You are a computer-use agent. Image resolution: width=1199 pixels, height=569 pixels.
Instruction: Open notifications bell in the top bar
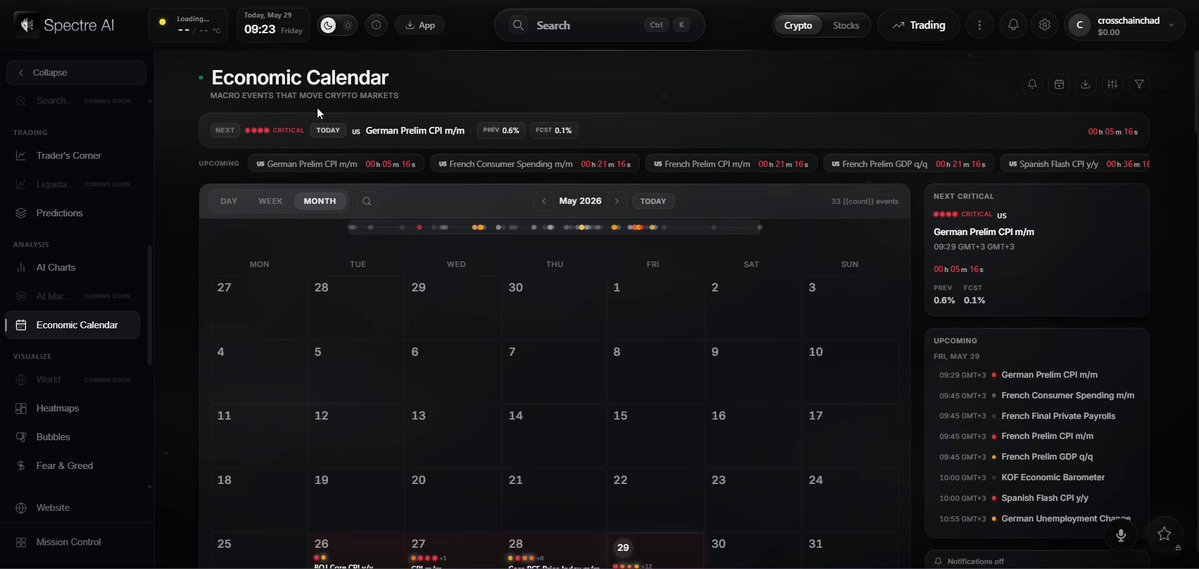(x=1013, y=25)
